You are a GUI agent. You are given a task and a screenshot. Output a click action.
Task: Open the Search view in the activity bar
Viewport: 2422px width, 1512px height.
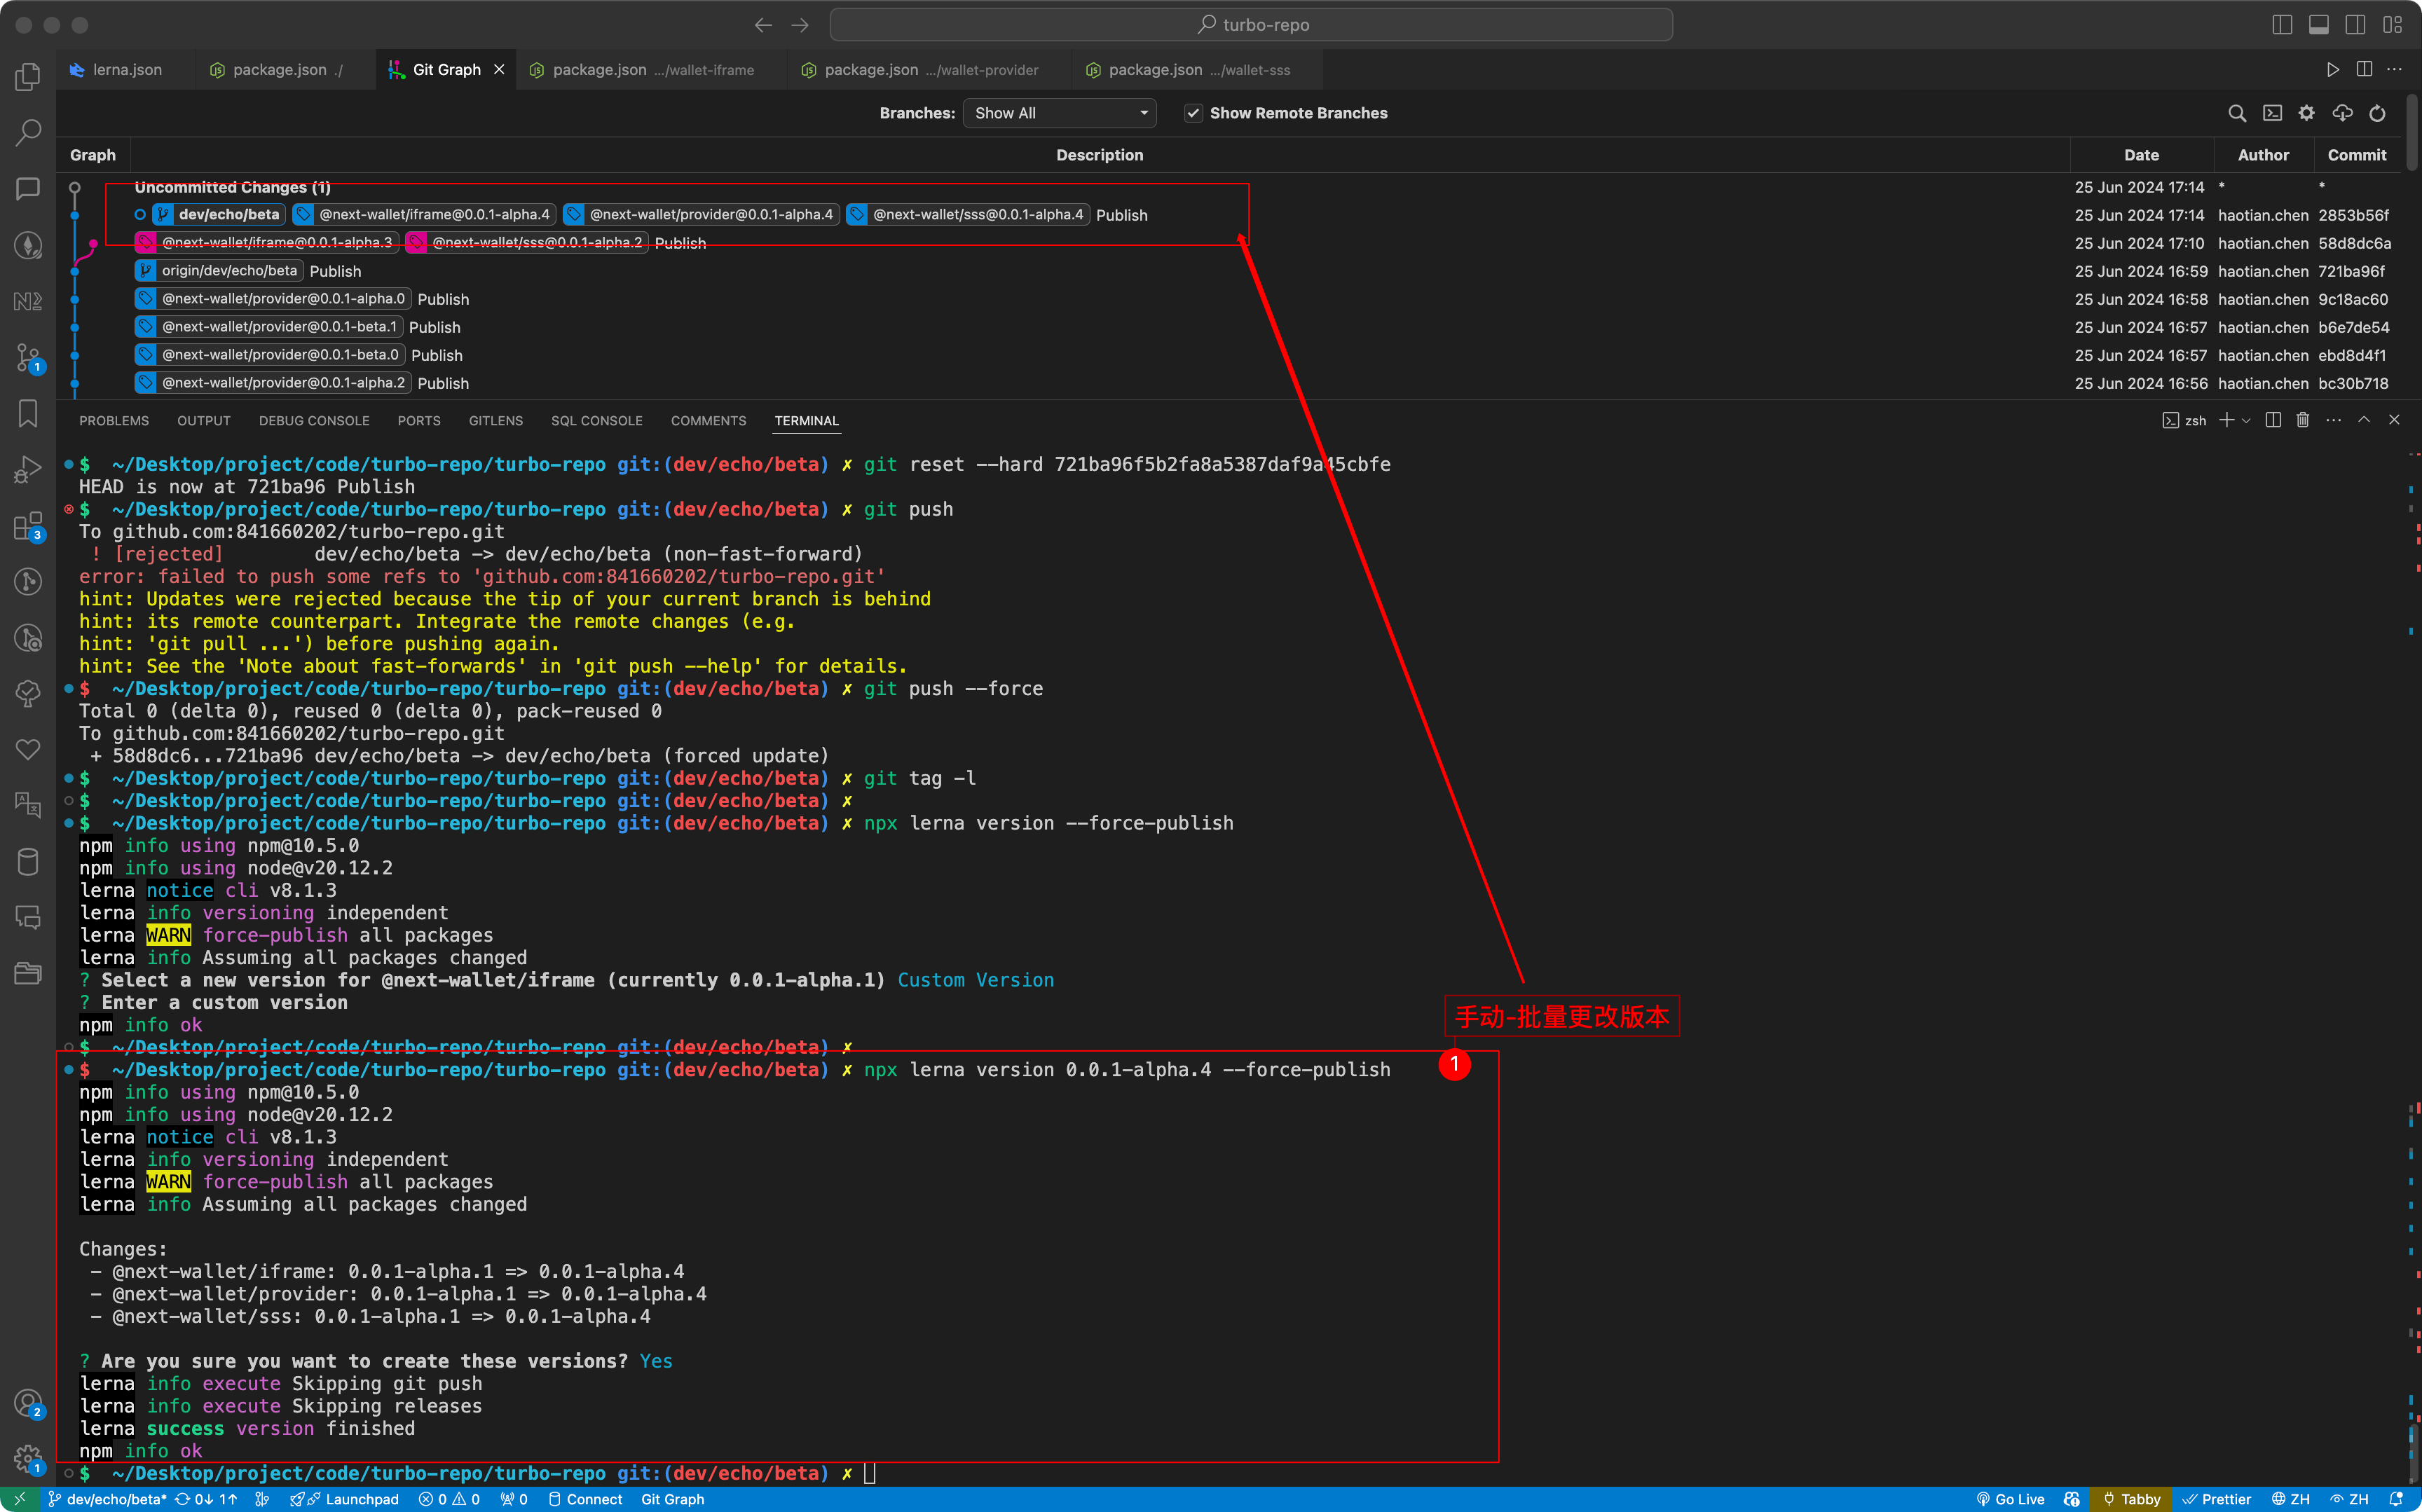[28, 132]
